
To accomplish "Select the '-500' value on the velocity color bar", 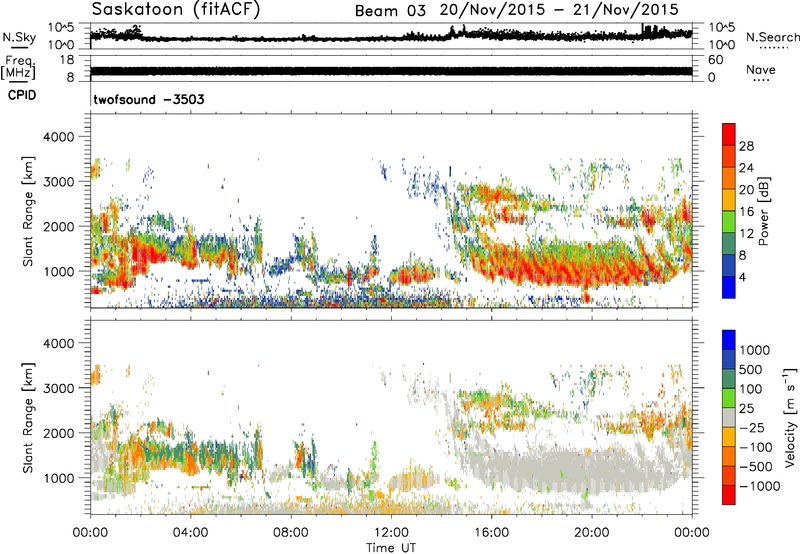I will [x=756, y=467].
